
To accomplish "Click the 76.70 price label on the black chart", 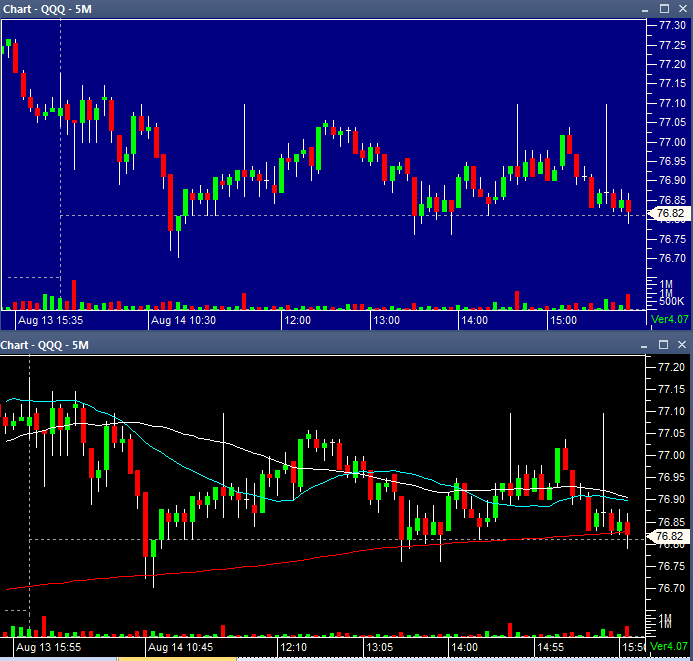I will (x=671, y=589).
